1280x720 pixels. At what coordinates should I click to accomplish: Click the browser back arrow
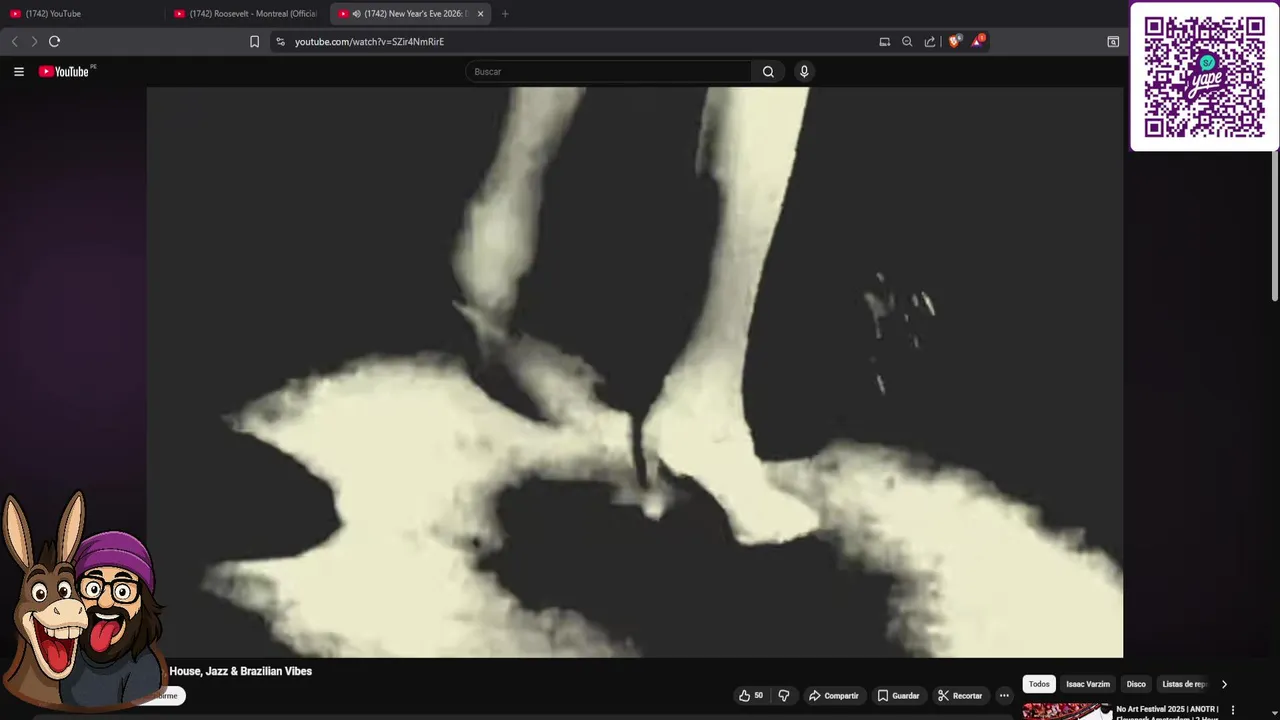tap(14, 41)
